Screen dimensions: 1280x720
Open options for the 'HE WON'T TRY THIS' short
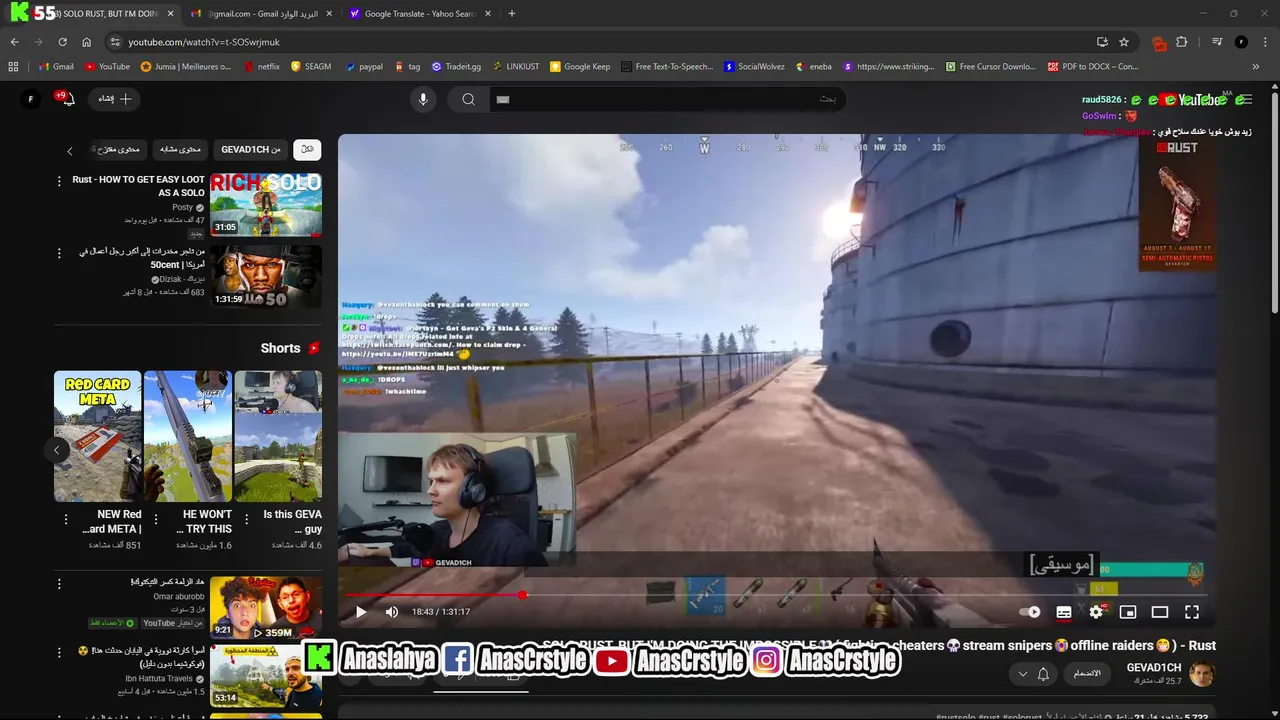pos(156,520)
